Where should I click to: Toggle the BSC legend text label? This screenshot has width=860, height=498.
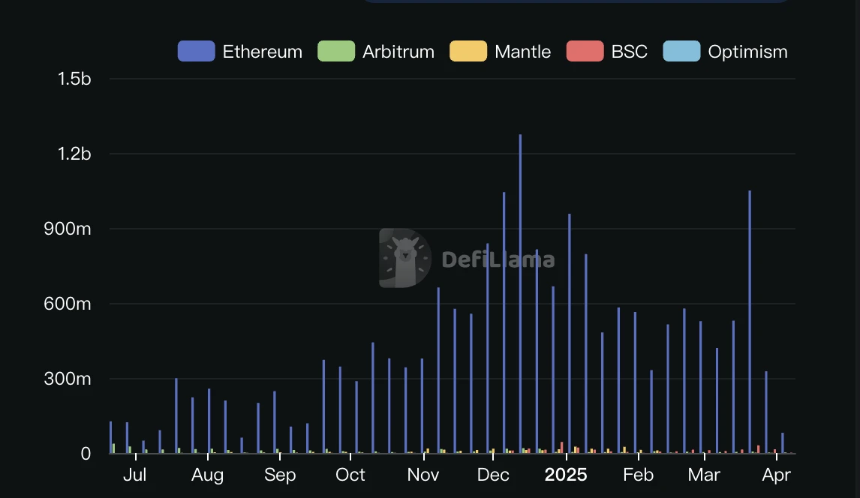(629, 52)
